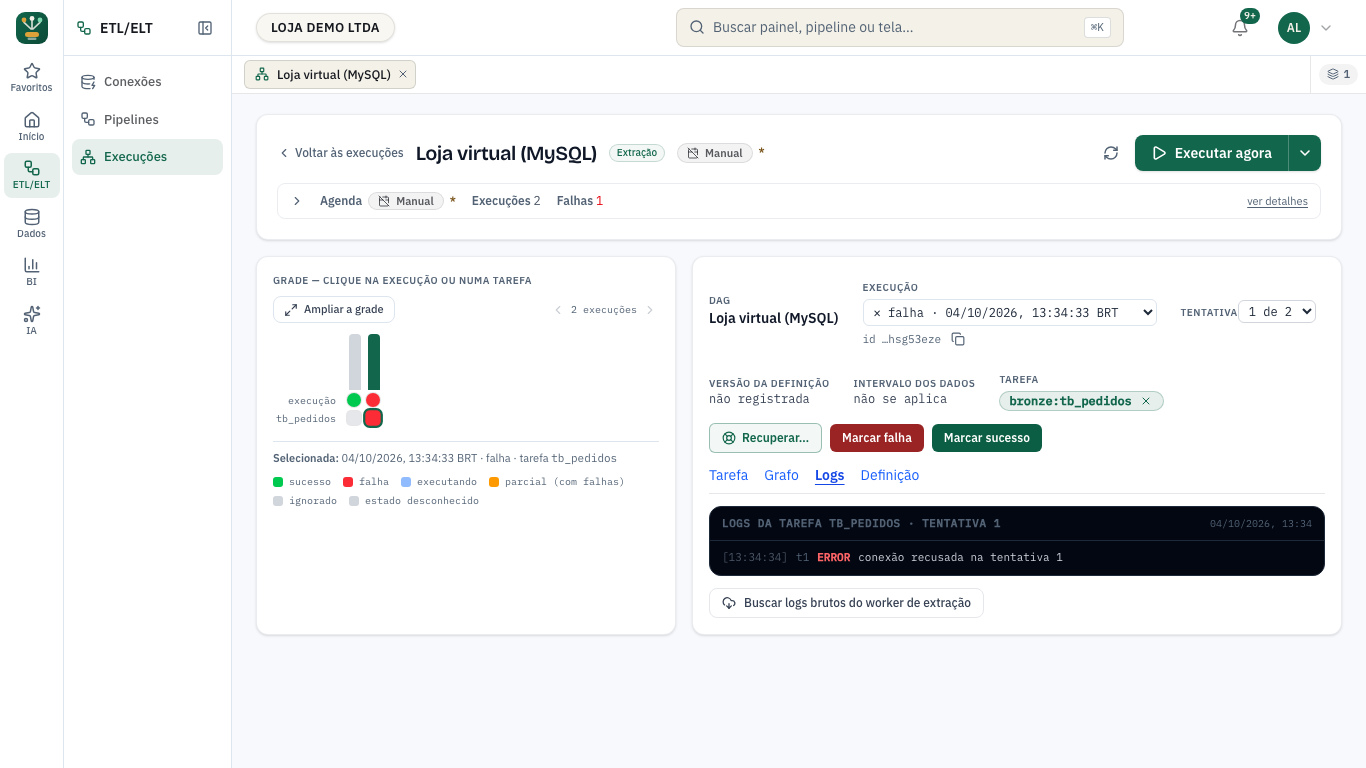Screen dimensions: 1366x768
Task: Refresh the execution details
Action: [1111, 153]
